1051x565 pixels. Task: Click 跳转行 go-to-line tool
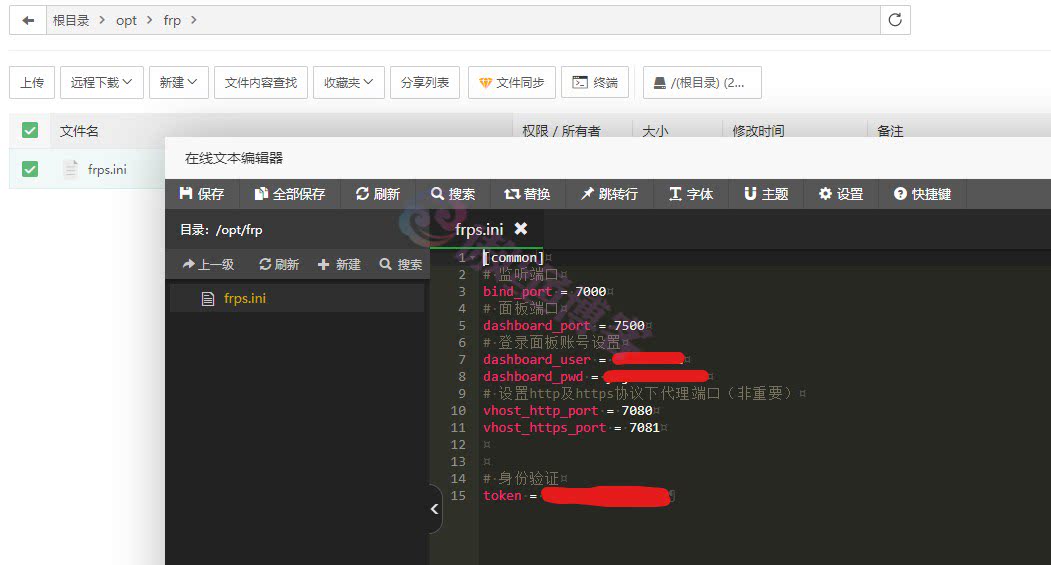pyautogui.click(x=609, y=194)
